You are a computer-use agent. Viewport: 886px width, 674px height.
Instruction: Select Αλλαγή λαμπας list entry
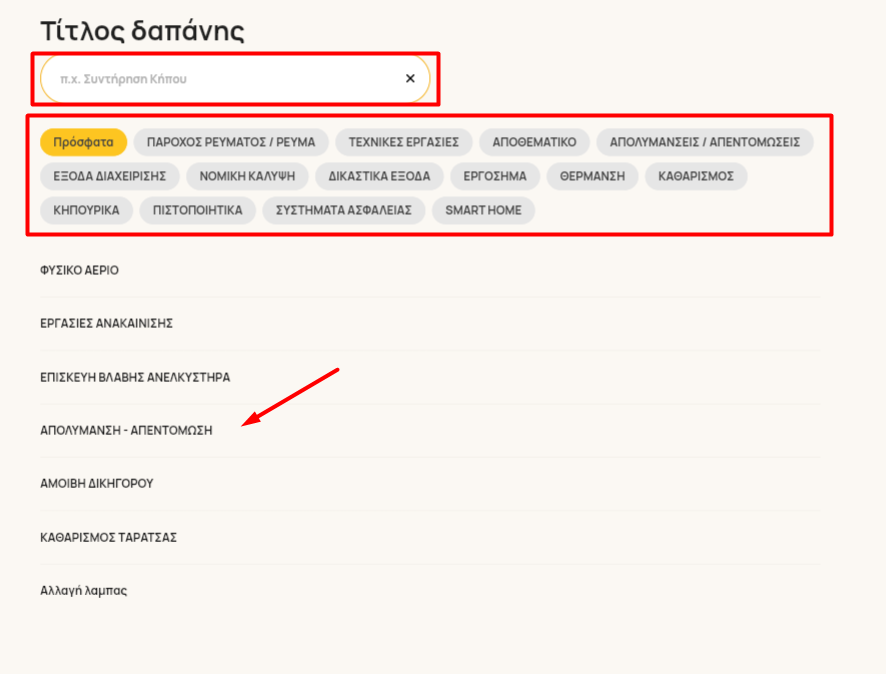pos(430,590)
